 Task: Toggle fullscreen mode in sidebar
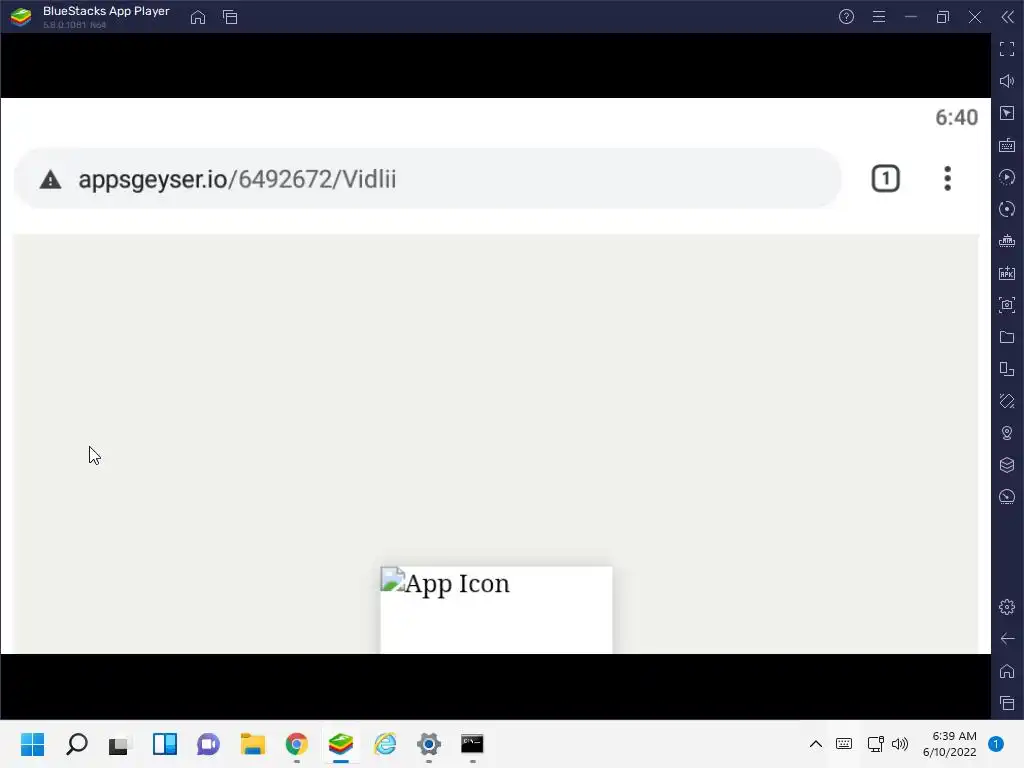(1007, 49)
